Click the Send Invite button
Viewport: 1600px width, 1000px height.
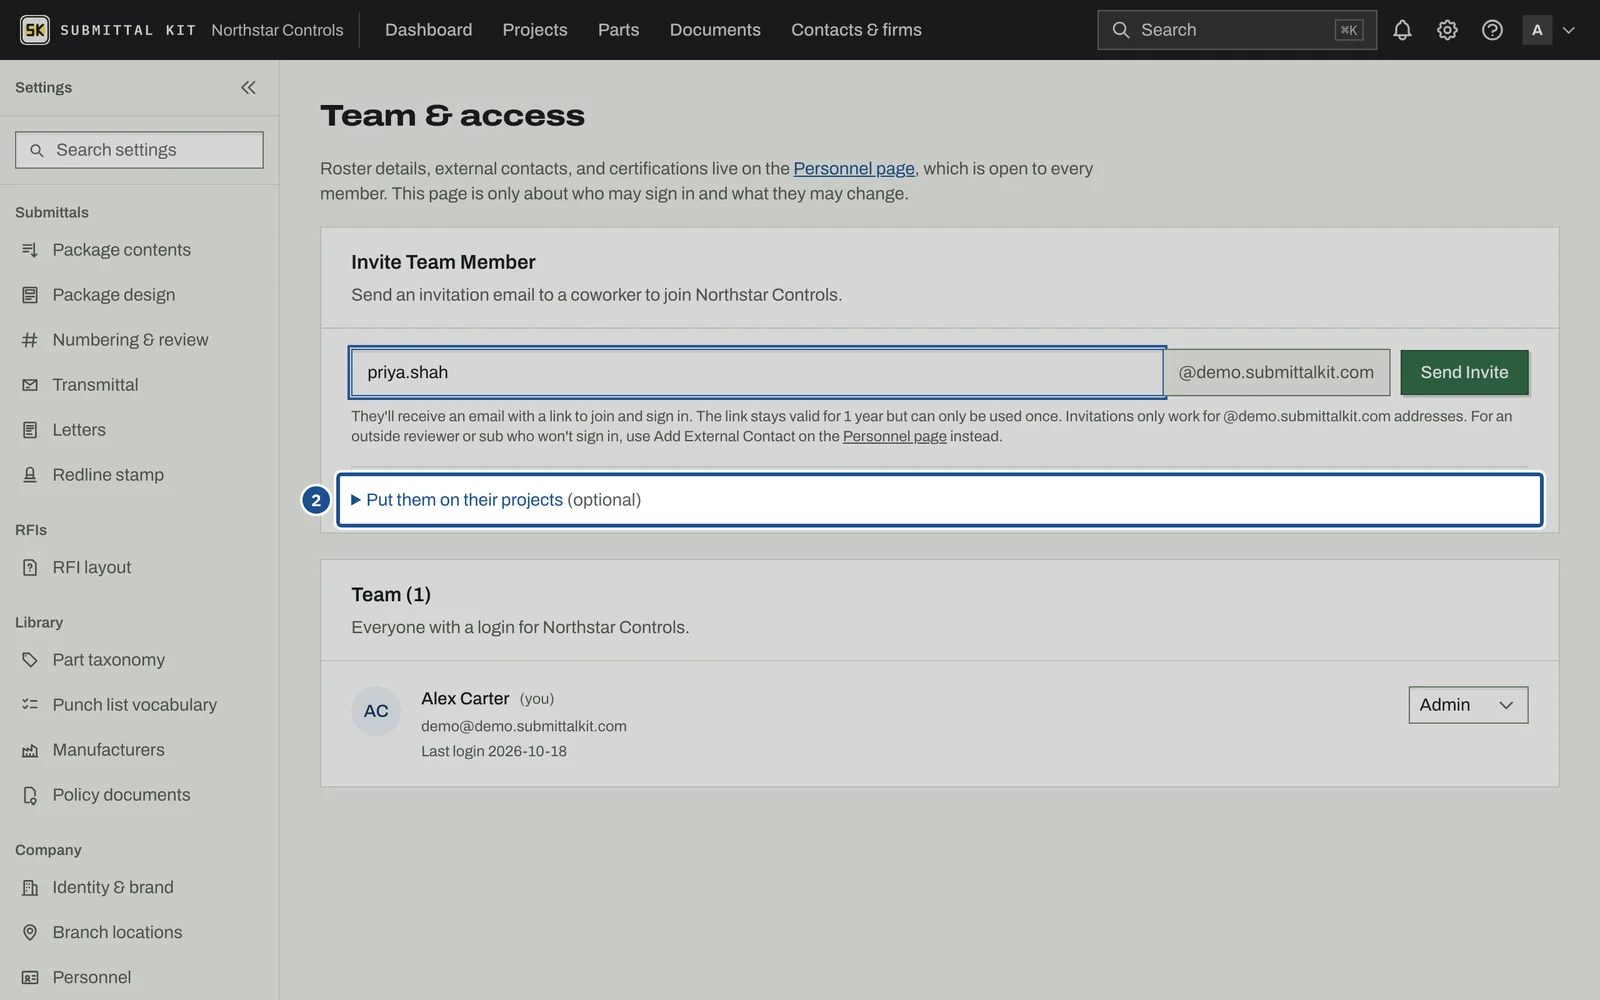point(1464,372)
